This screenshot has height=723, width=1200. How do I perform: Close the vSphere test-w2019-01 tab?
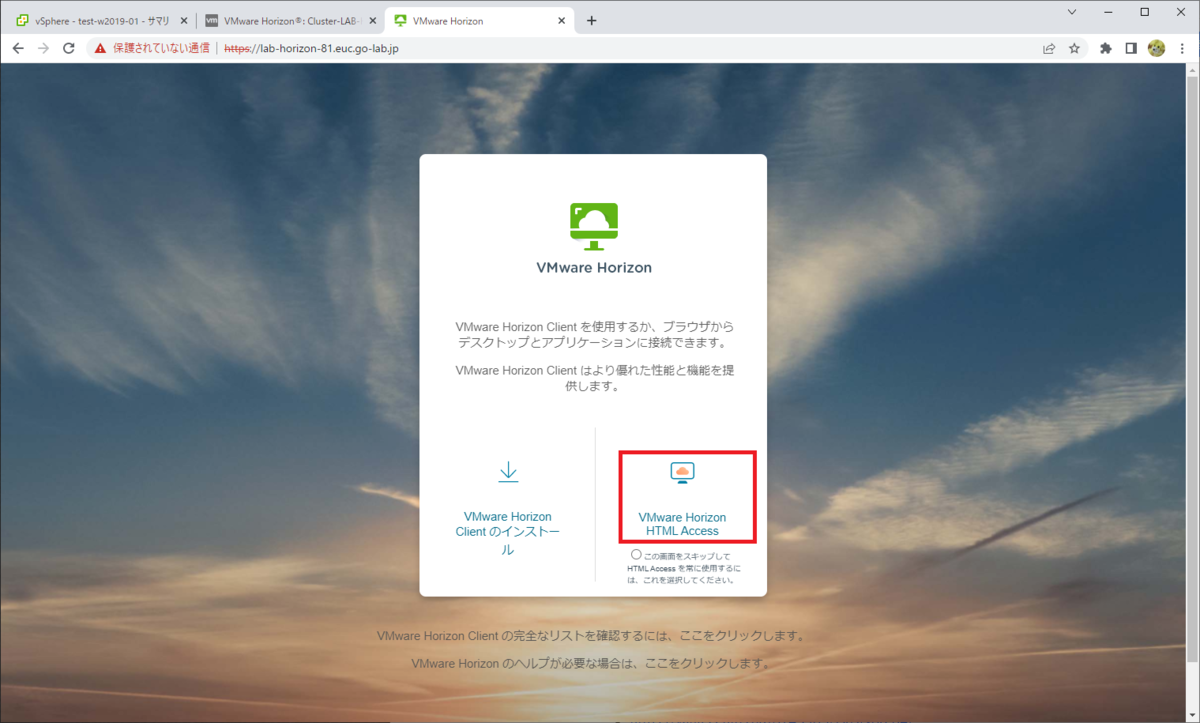[x=183, y=20]
